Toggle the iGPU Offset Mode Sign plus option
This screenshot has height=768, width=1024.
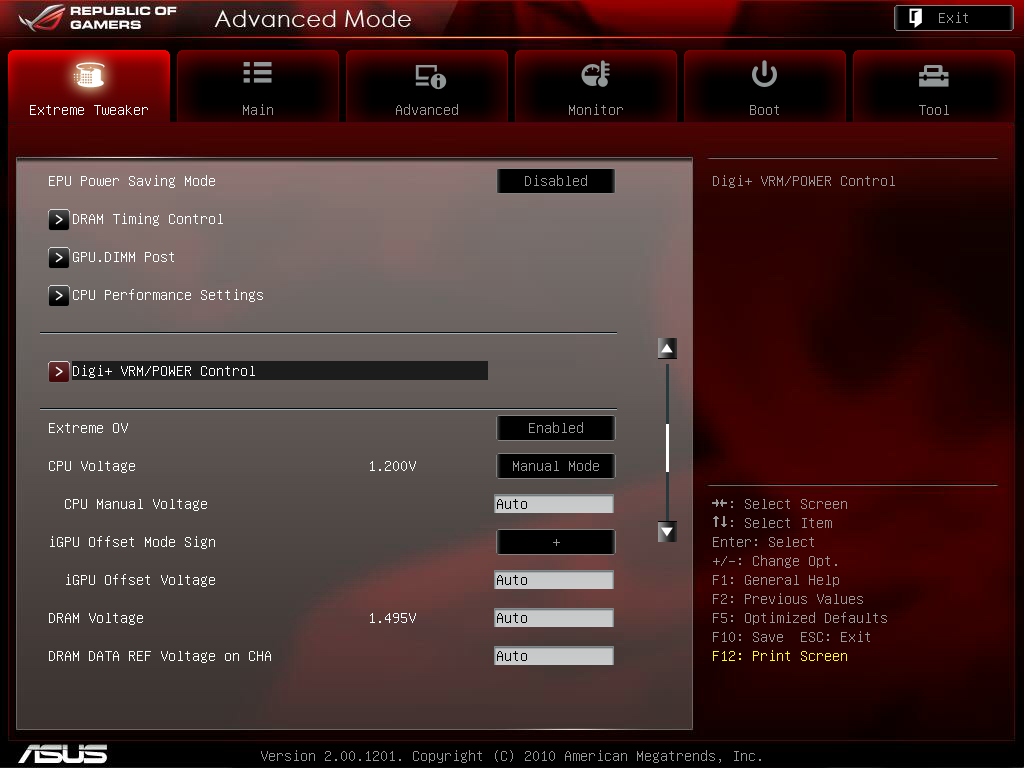556,542
